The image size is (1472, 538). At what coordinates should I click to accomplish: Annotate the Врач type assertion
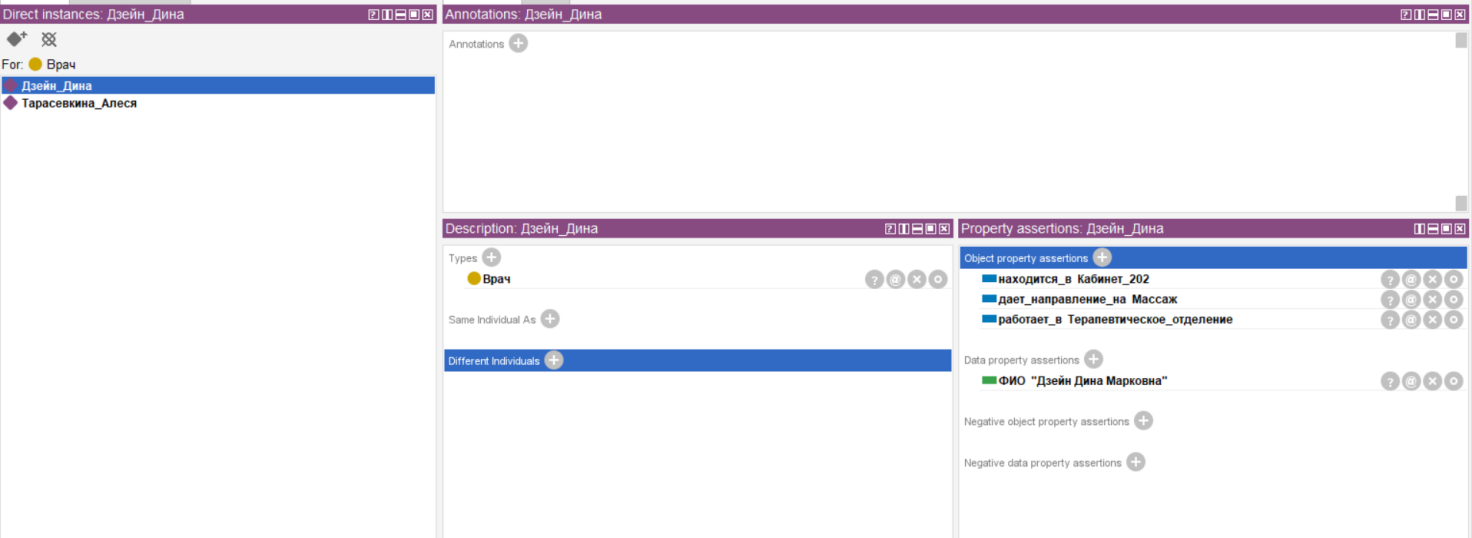point(895,280)
